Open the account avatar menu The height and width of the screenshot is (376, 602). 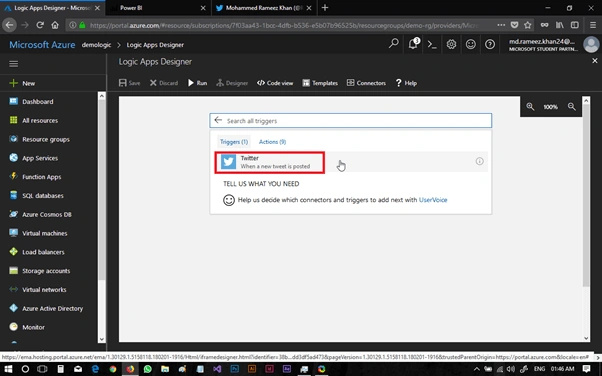591,45
